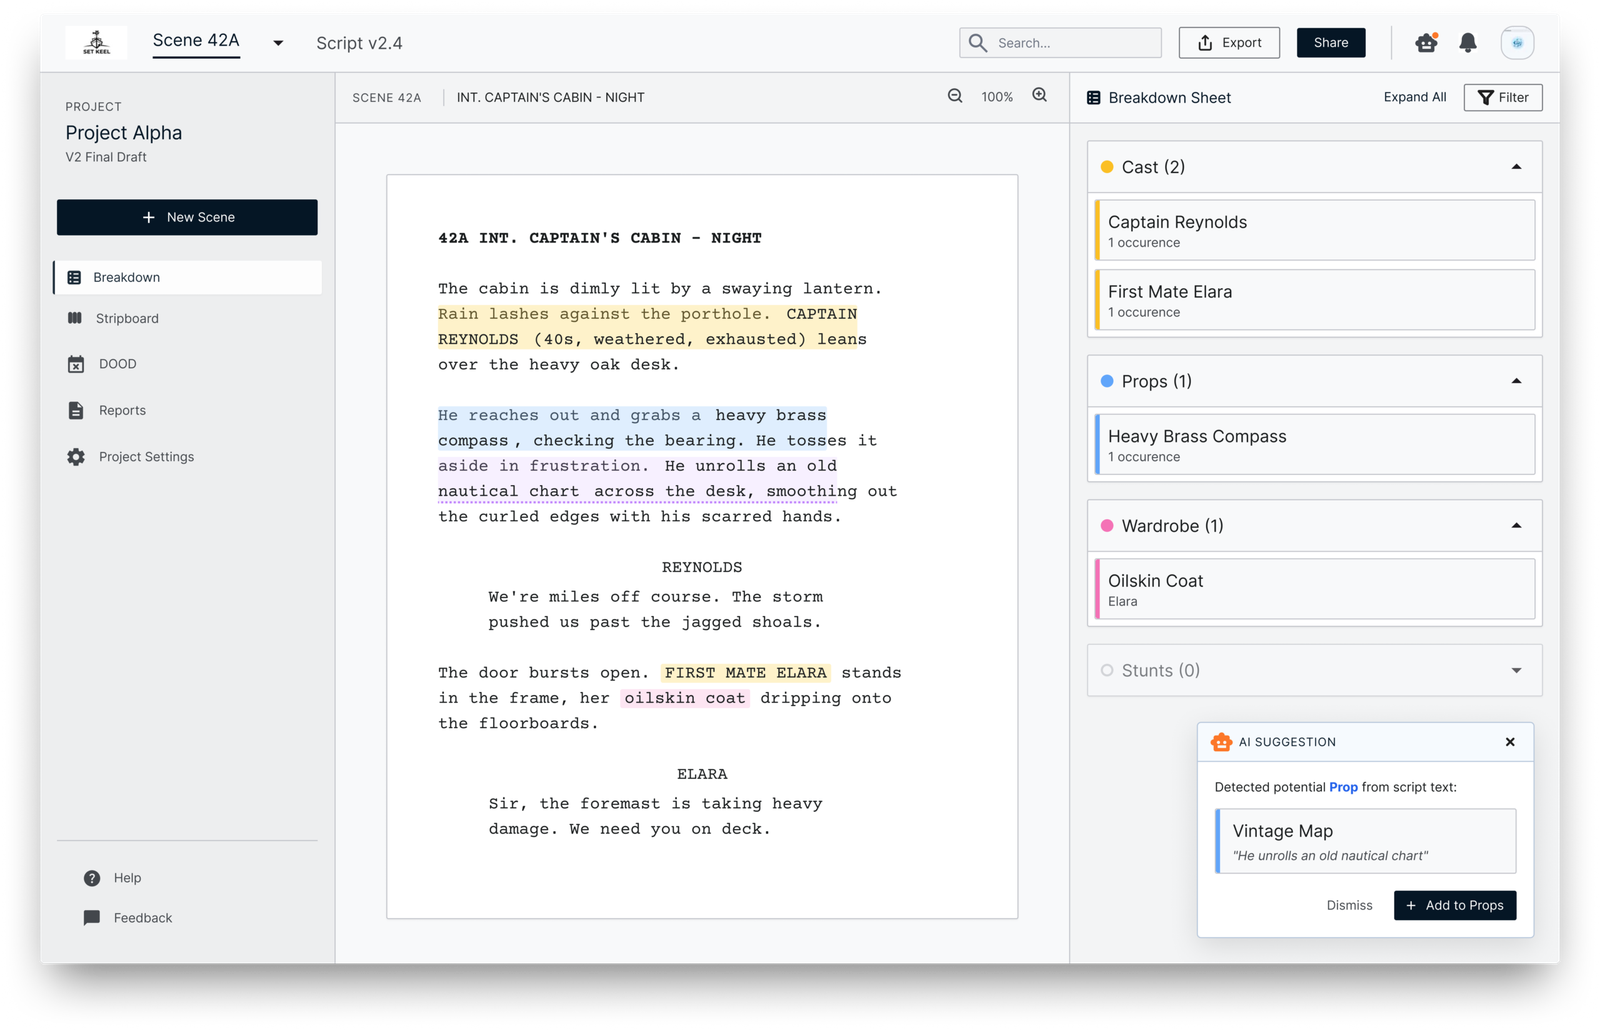The height and width of the screenshot is (1030, 1600).
Task: Click the plus icon on New Scene
Action: pyautogui.click(x=148, y=217)
